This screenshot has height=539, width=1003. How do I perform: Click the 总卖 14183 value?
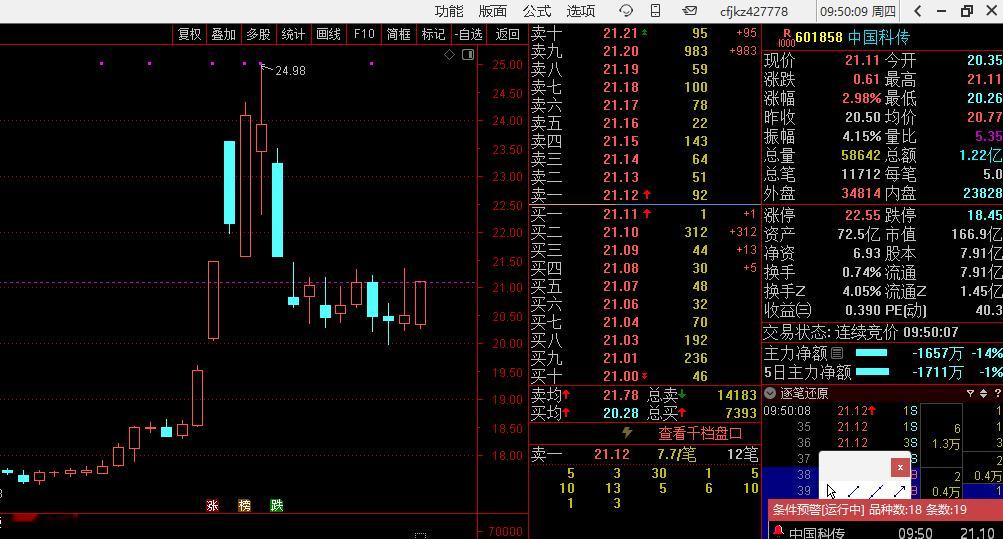(x=736, y=396)
